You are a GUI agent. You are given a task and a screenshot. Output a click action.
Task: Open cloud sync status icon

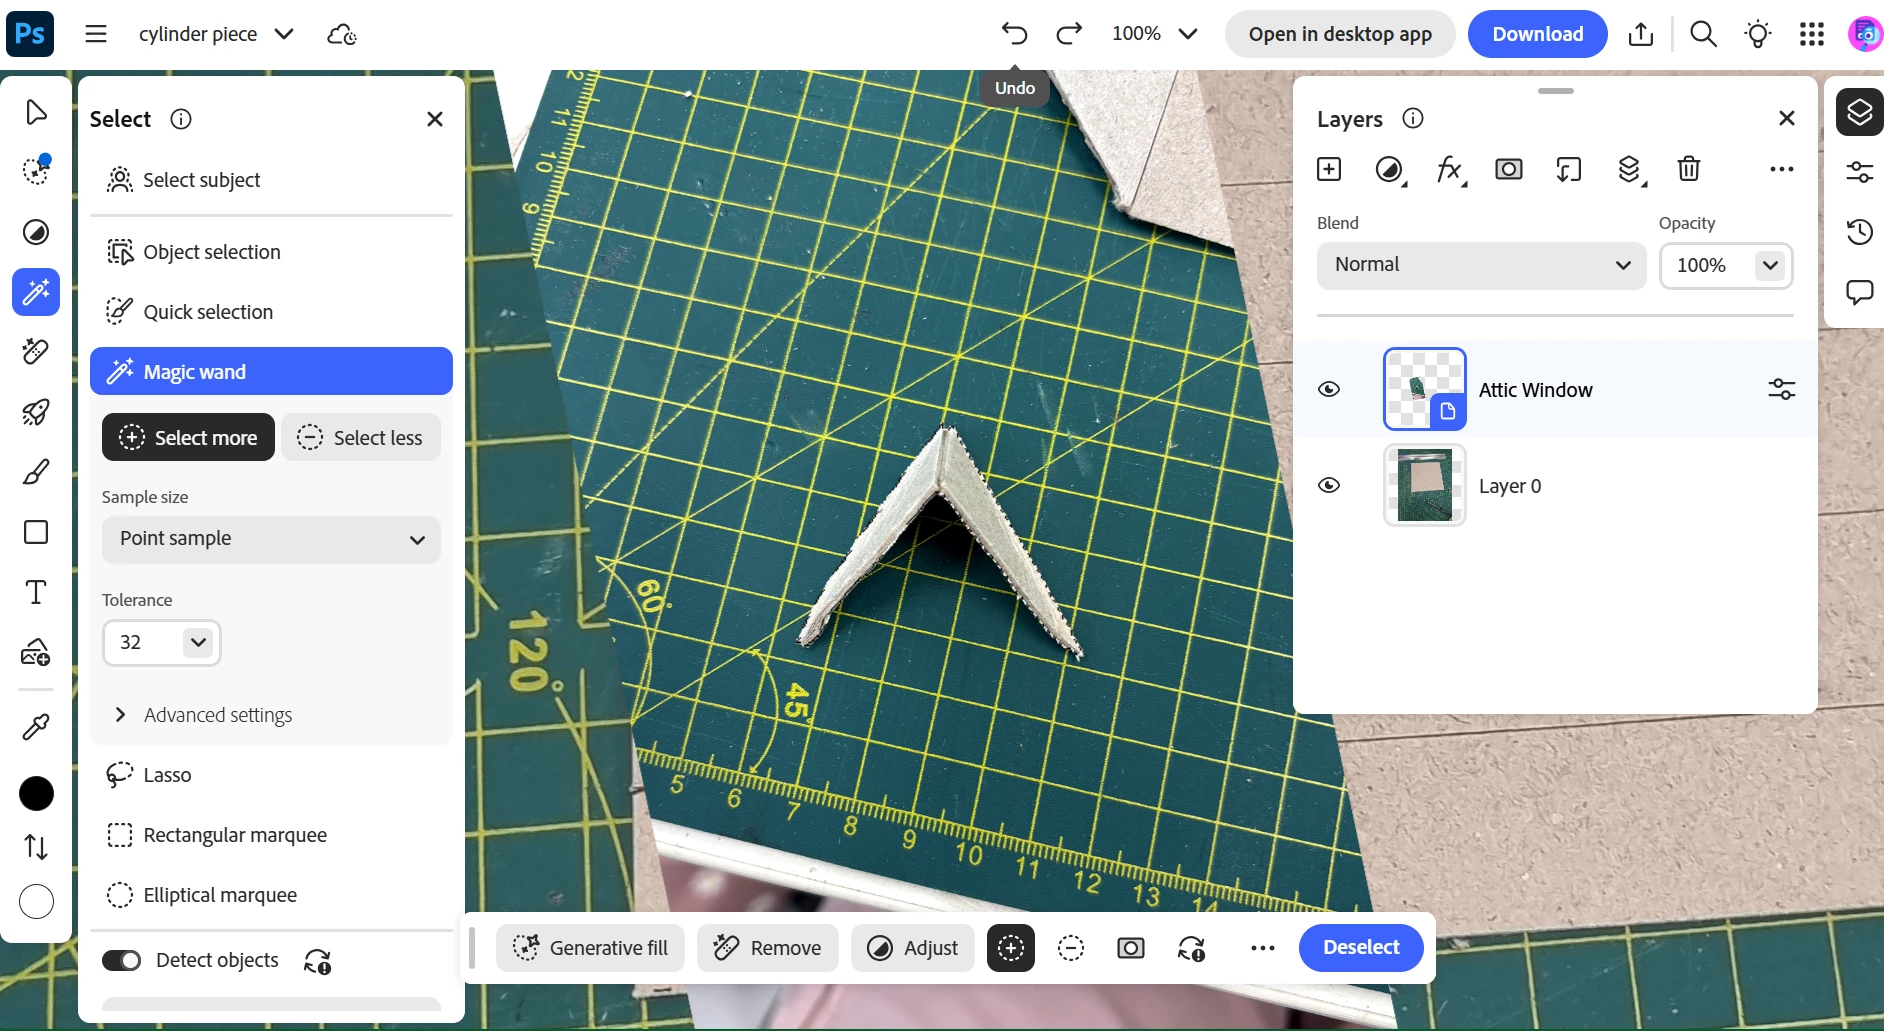[x=342, y=34]
